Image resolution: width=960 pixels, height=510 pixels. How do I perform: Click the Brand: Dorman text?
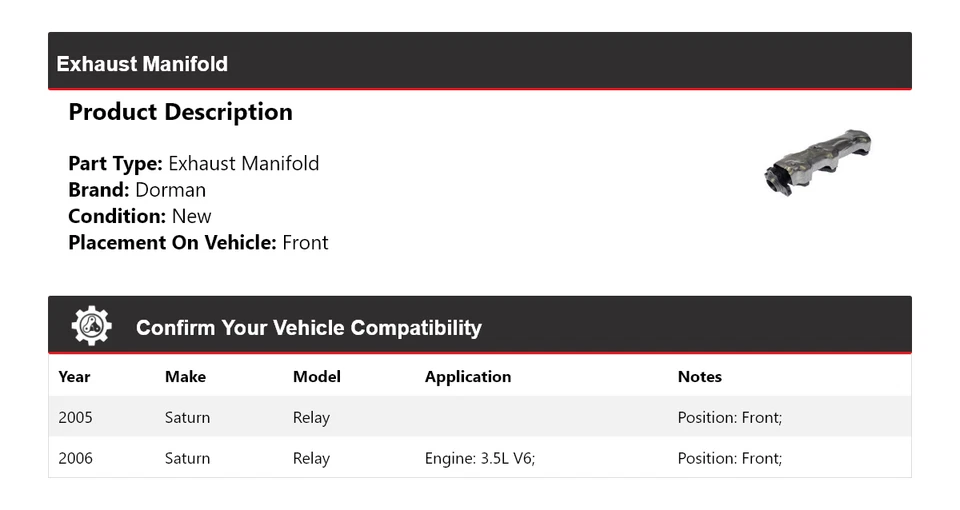point(137,190)
